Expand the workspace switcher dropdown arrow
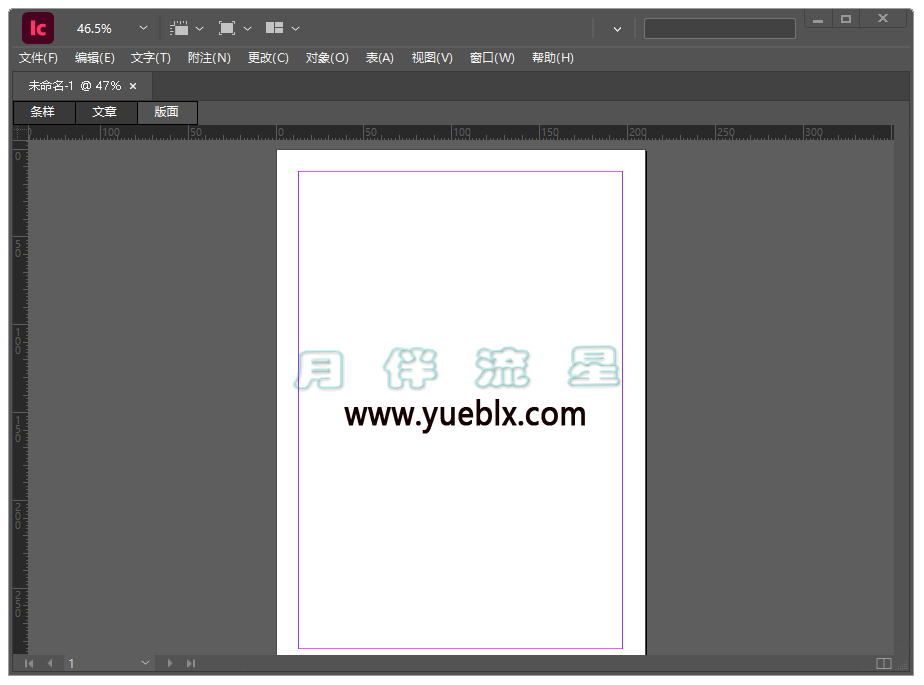 click(x=617, y=29)
